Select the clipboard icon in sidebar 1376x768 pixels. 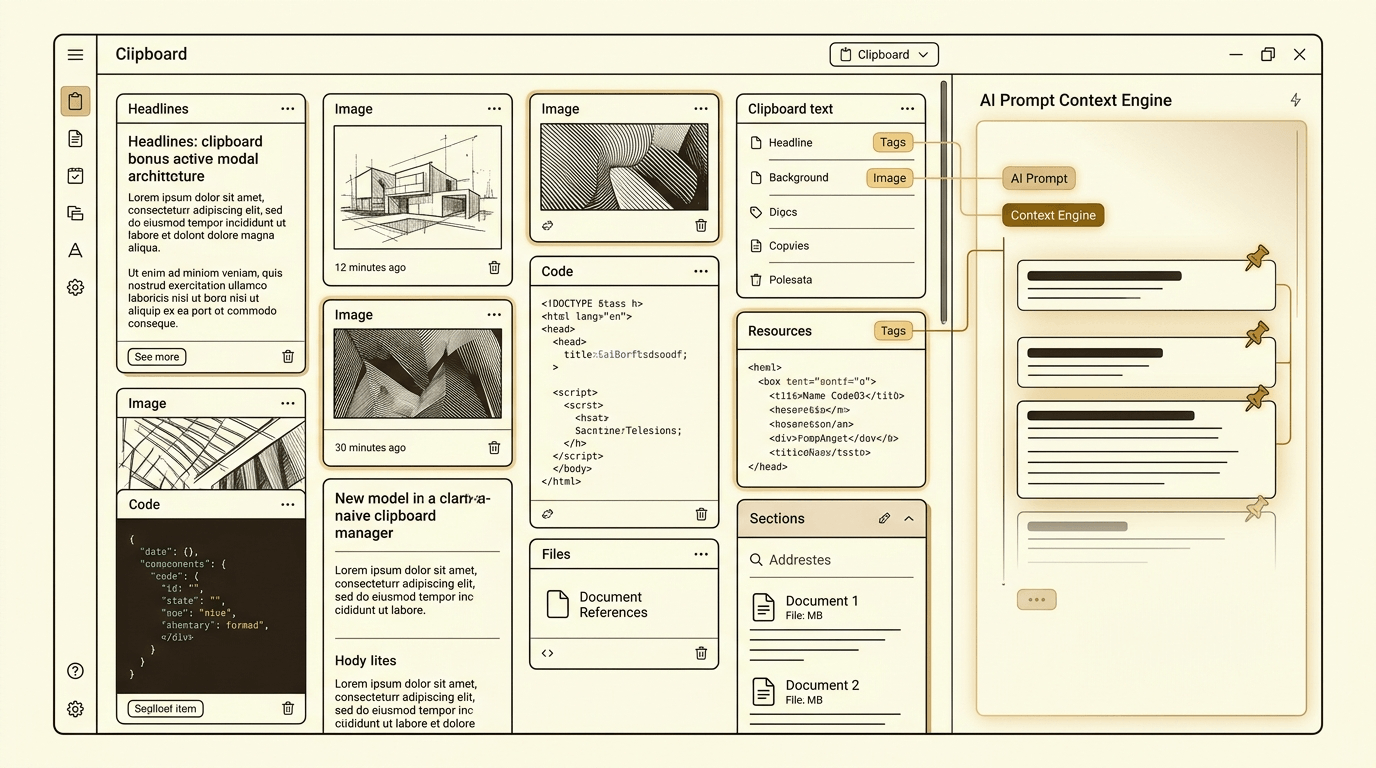click(75, 101)
